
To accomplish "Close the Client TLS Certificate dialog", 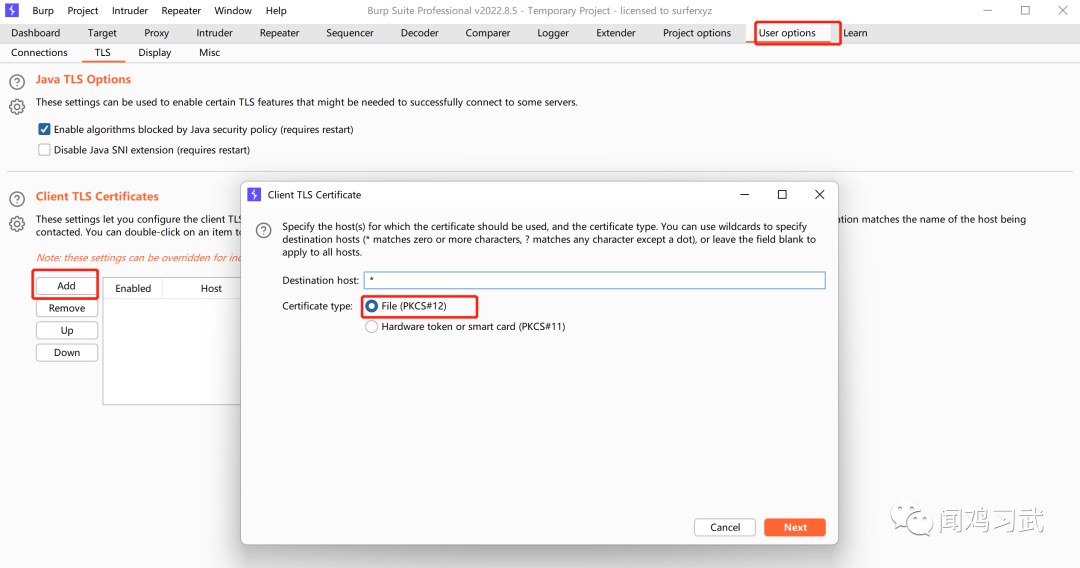I will pos(819,195).
